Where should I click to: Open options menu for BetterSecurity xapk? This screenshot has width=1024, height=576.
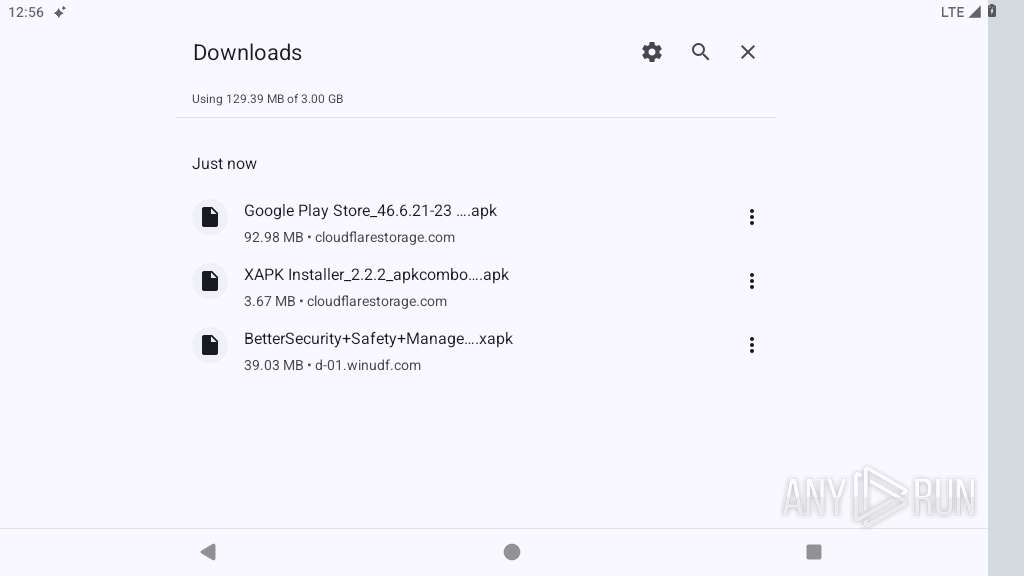pos(752,345)
